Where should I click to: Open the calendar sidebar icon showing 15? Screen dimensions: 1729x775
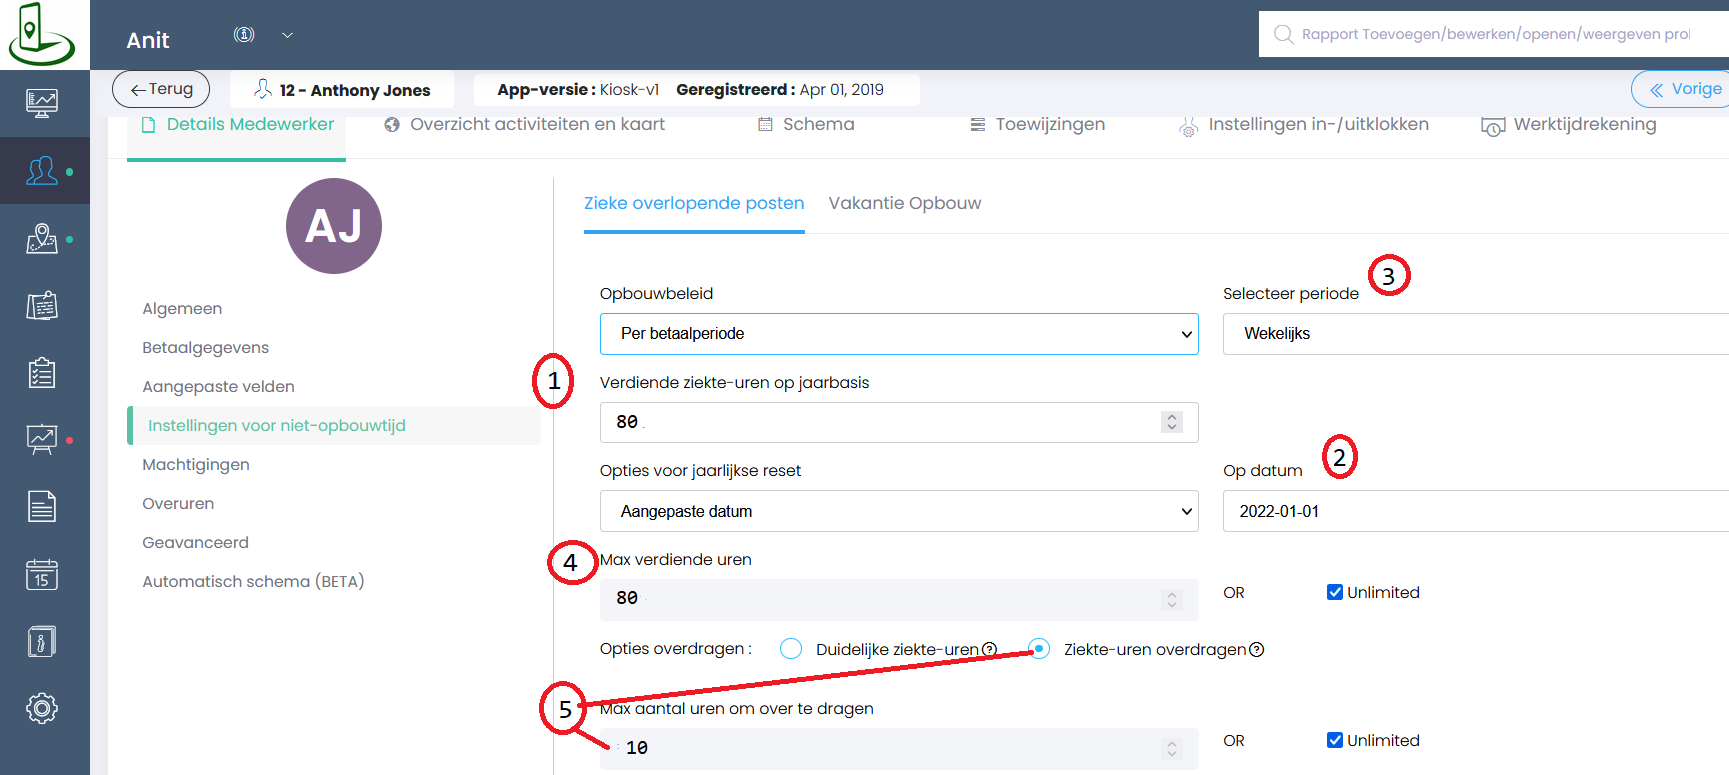[x=42, y=574]
